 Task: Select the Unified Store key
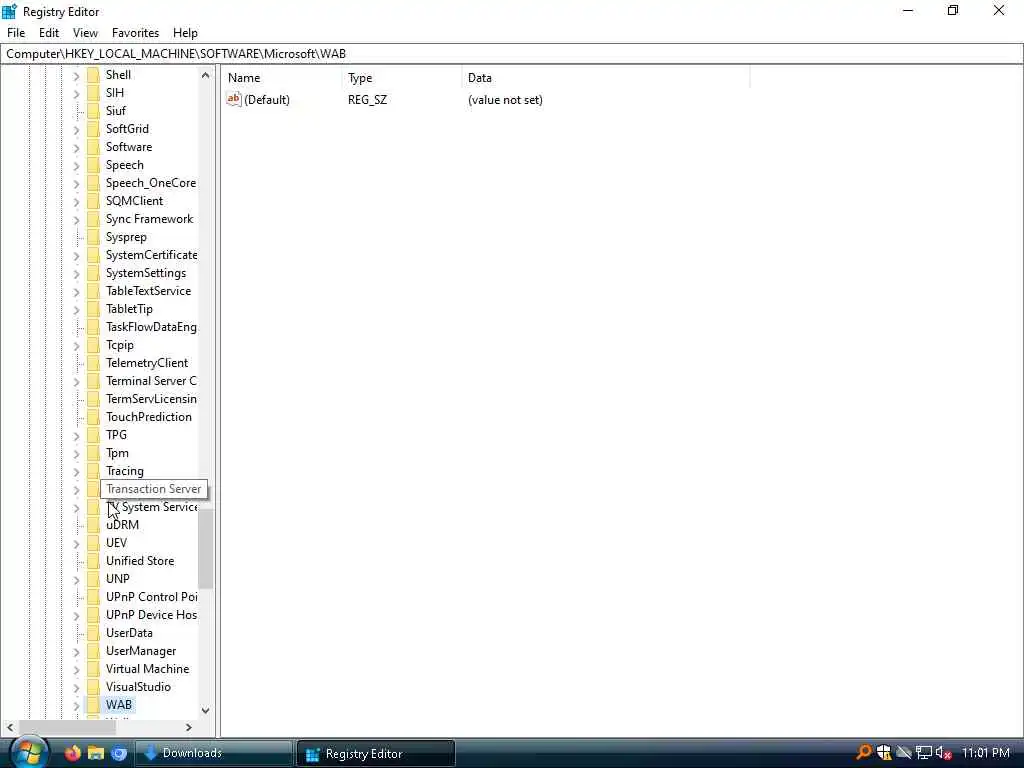click(140, 561)
